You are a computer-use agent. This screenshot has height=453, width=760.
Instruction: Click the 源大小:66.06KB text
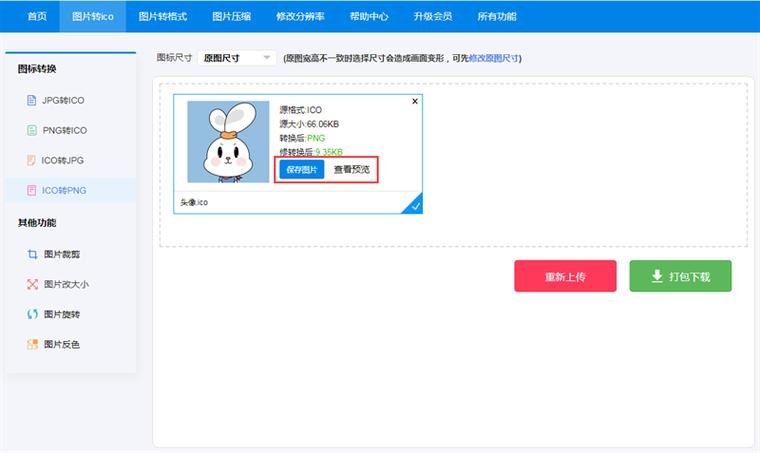[x=309, y=124]
